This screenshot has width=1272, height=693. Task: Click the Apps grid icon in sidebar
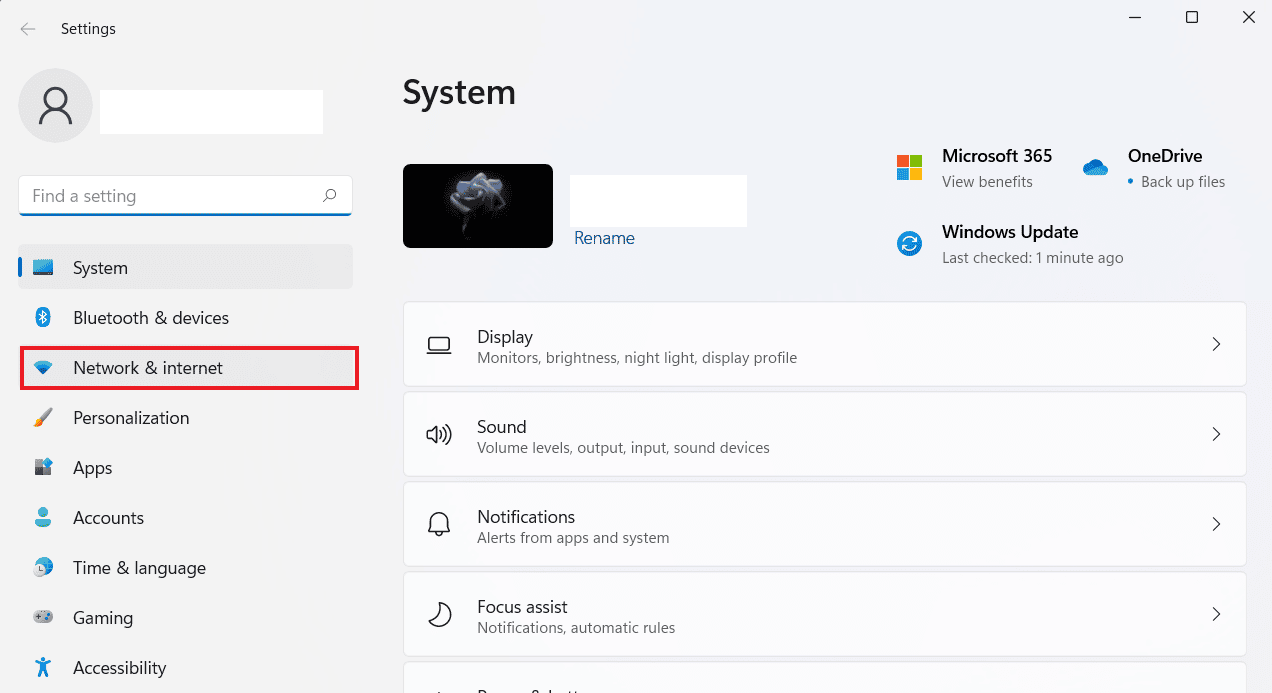tap(42, 468)
